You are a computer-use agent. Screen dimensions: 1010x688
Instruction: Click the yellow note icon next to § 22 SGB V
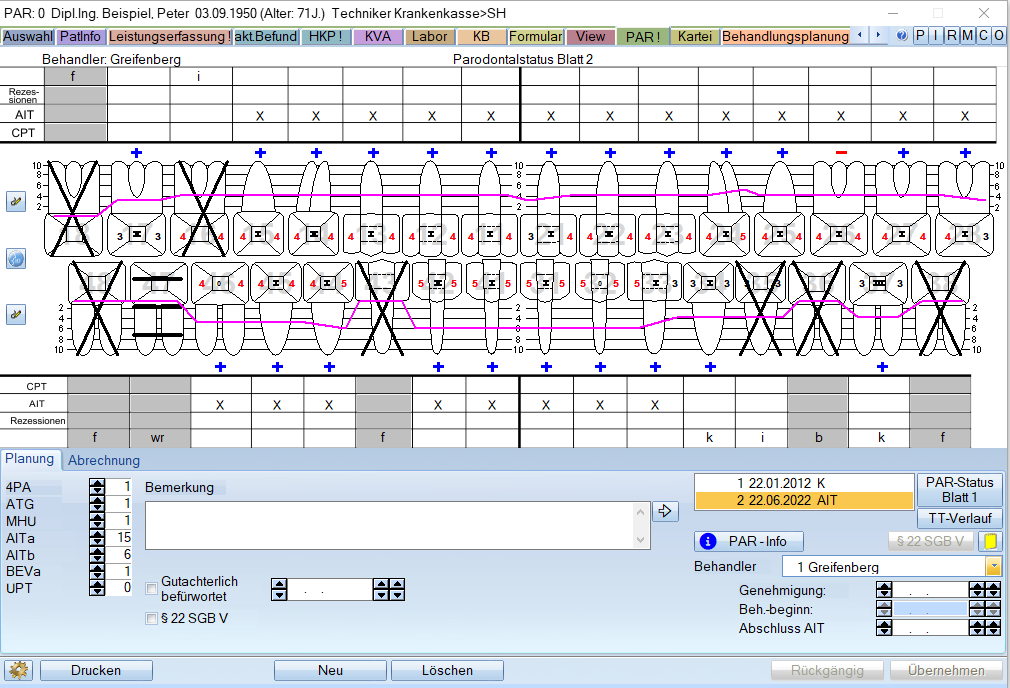point(990,541)
